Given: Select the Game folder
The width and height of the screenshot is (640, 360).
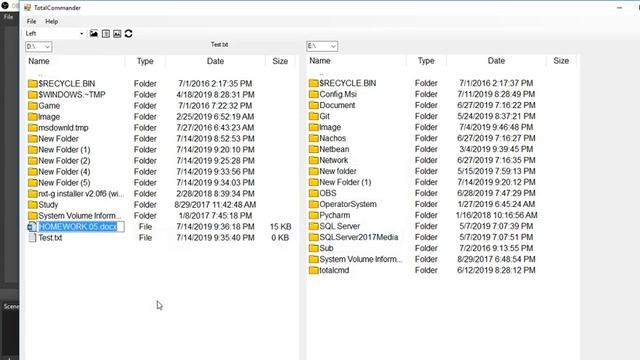Looking at the screenshot, I should pyautogui.click(x=44, y=106).
